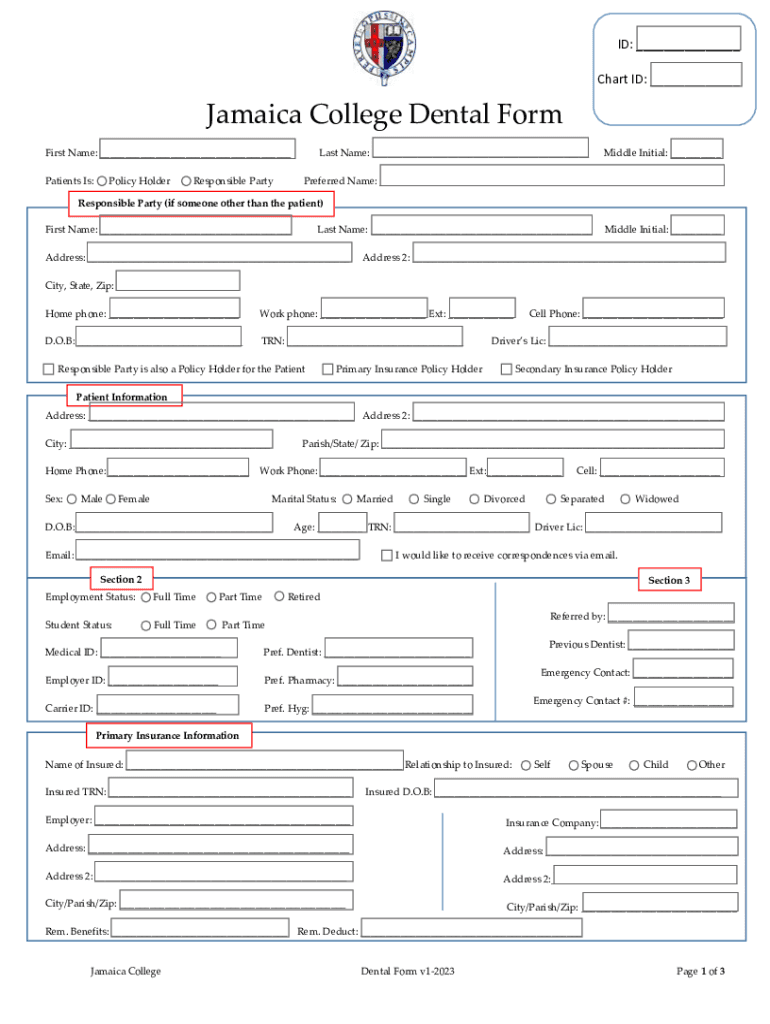Viewport: 770px width, 1024px height.
Task: Mark marital status as Married
Action: [347, 499]
